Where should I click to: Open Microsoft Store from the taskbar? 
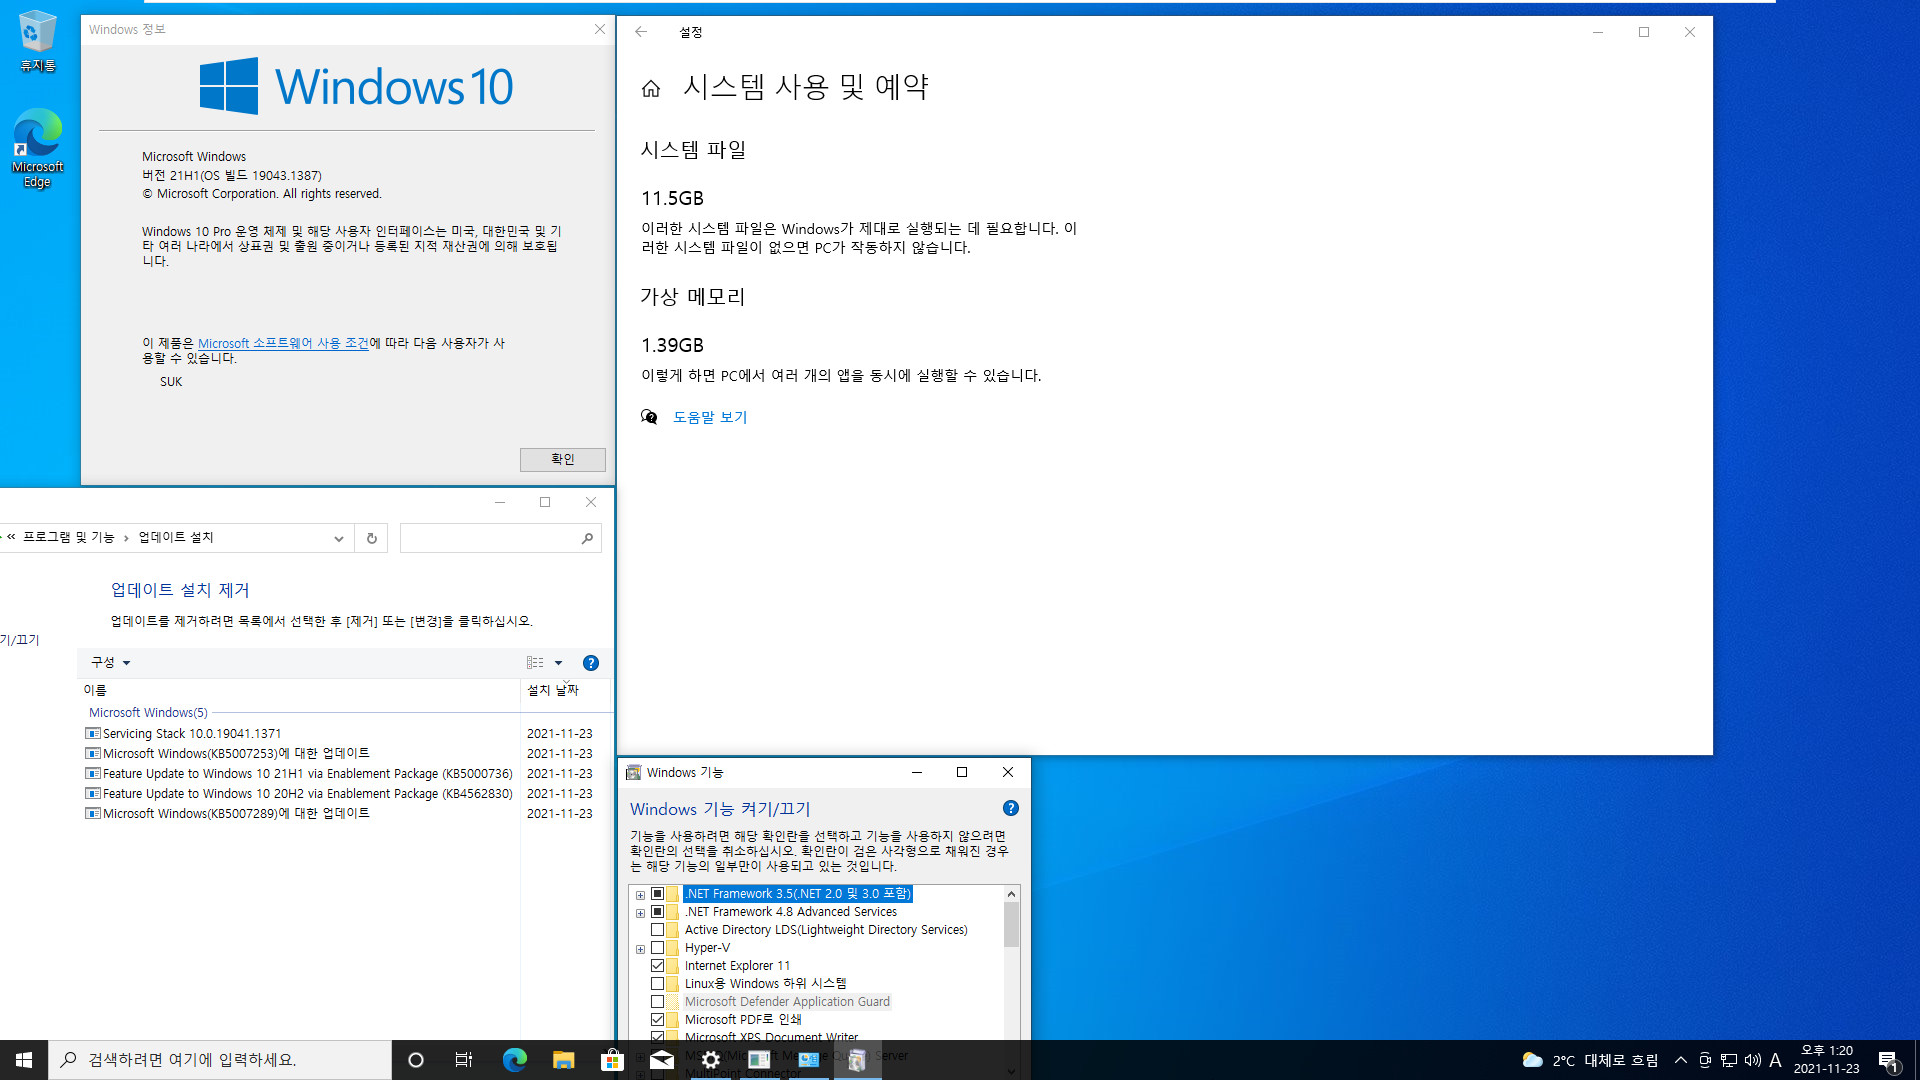tap(612, 1060)
